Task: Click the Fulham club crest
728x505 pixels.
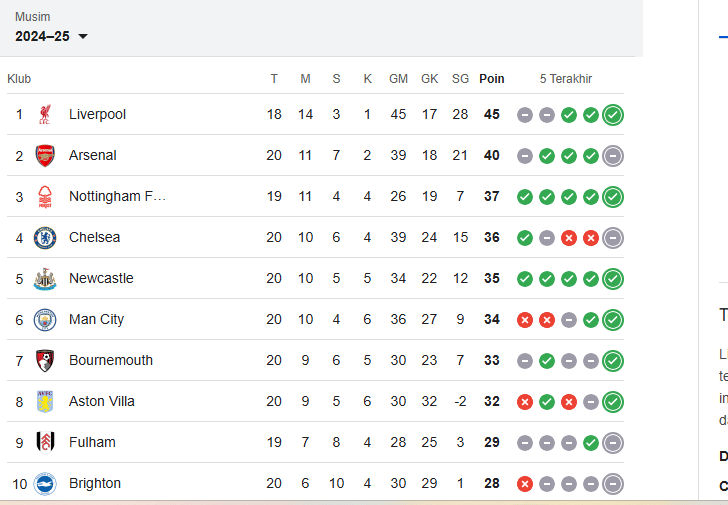Action: point(45,442)
